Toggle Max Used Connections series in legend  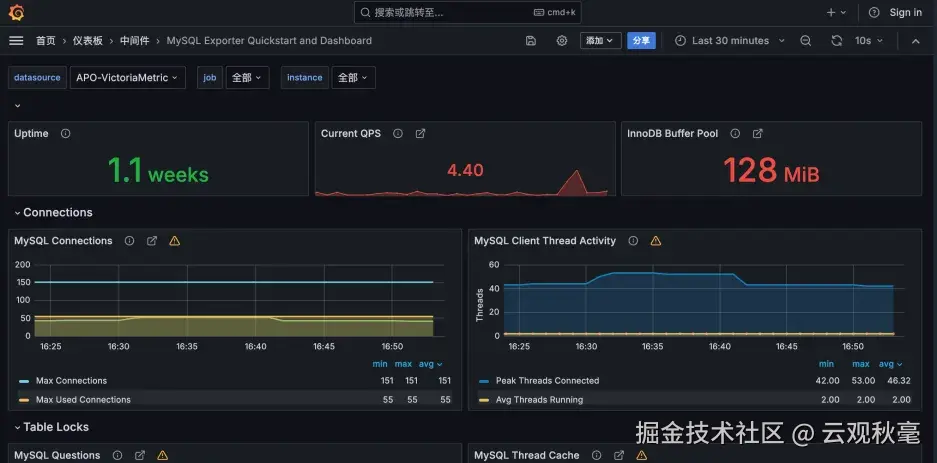coord(83,400)
